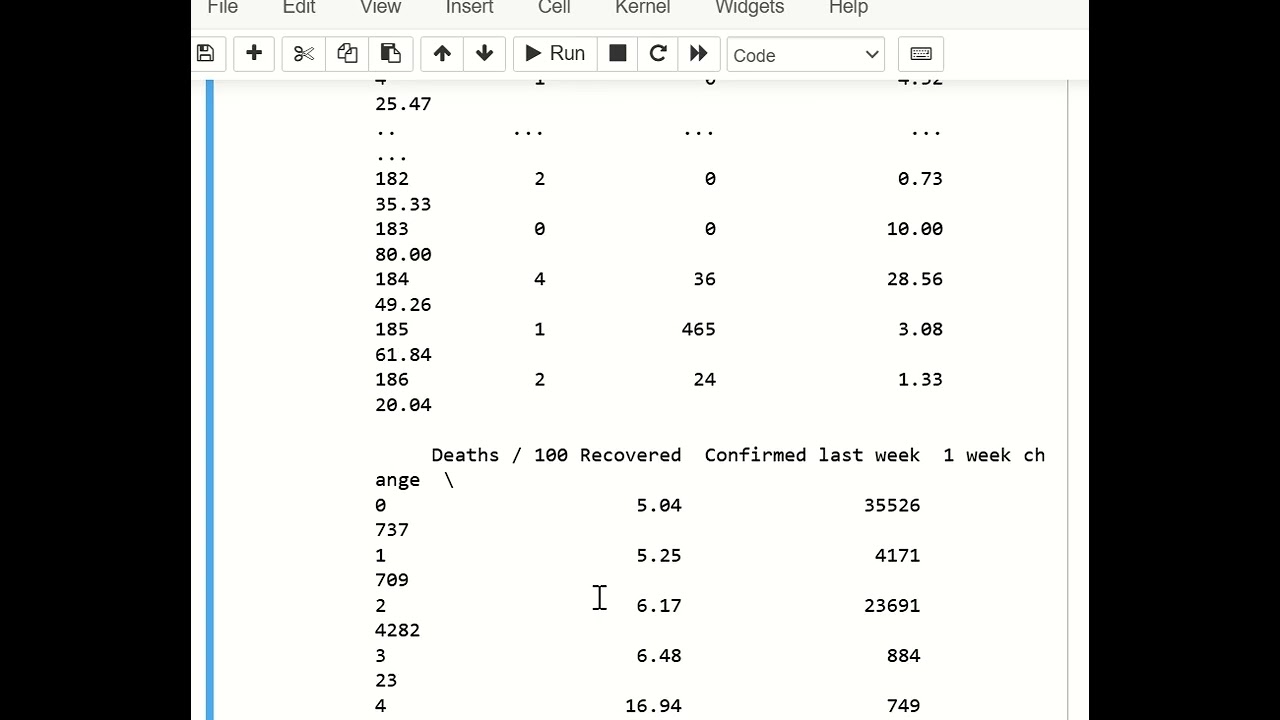Open the File menu

(223, 8)
